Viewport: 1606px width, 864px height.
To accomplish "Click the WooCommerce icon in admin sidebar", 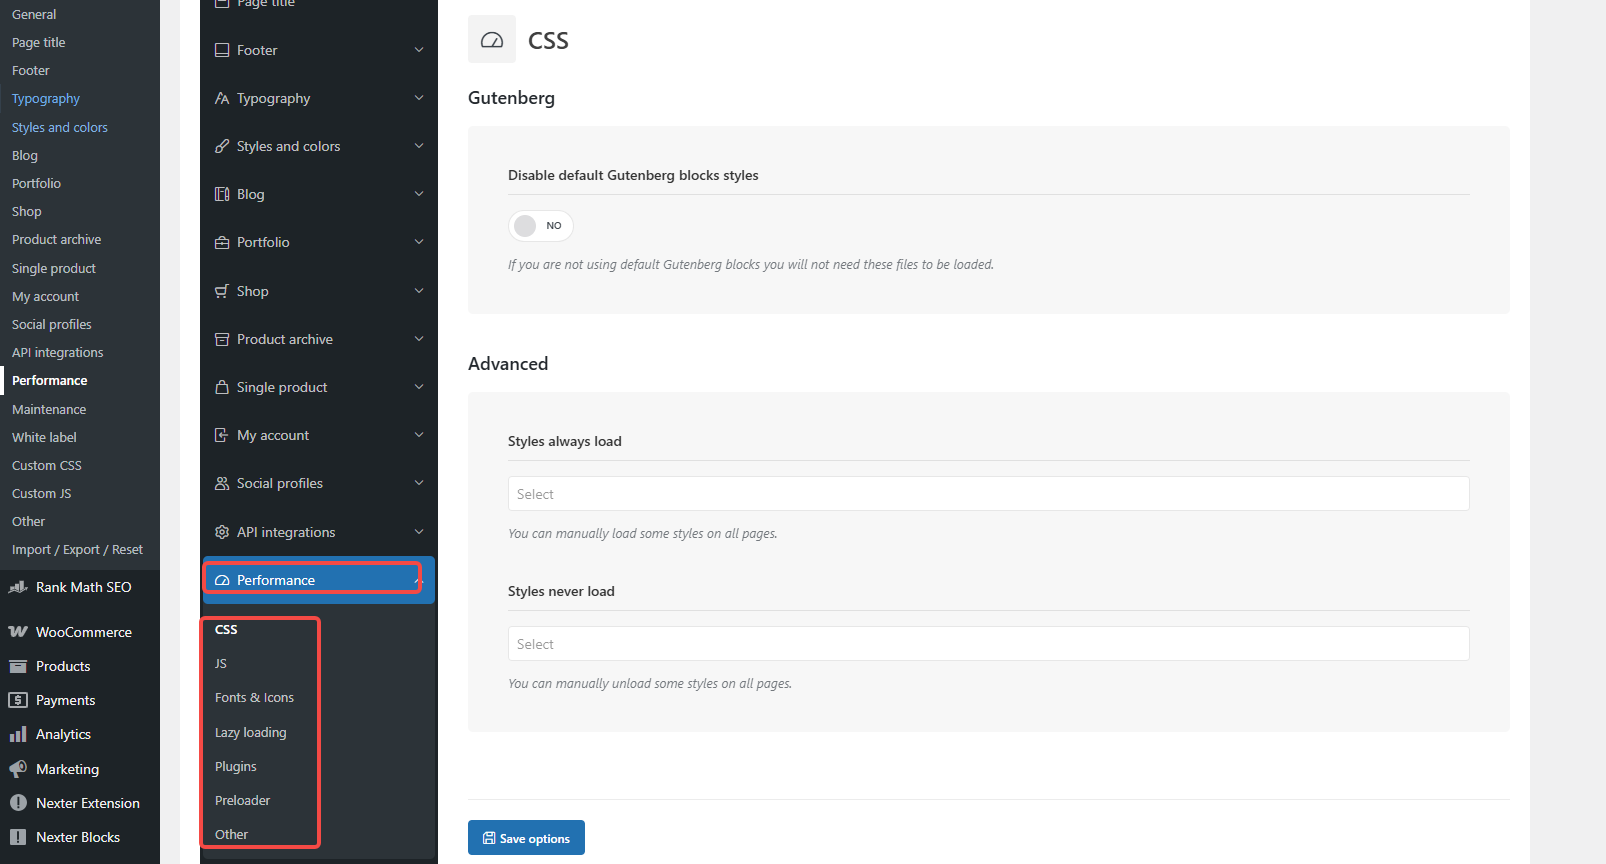I will tap(18, 632).
